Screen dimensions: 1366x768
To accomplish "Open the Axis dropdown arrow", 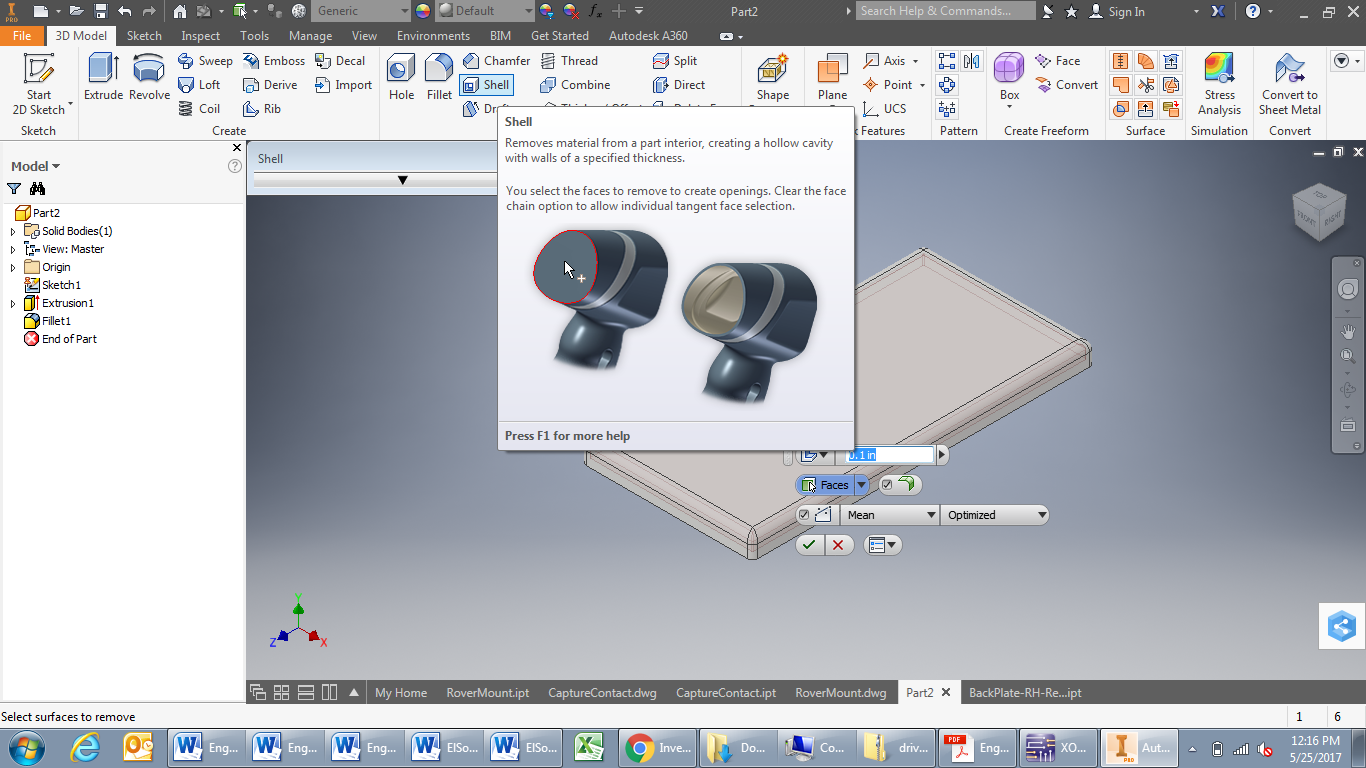I will pos(917,61).
